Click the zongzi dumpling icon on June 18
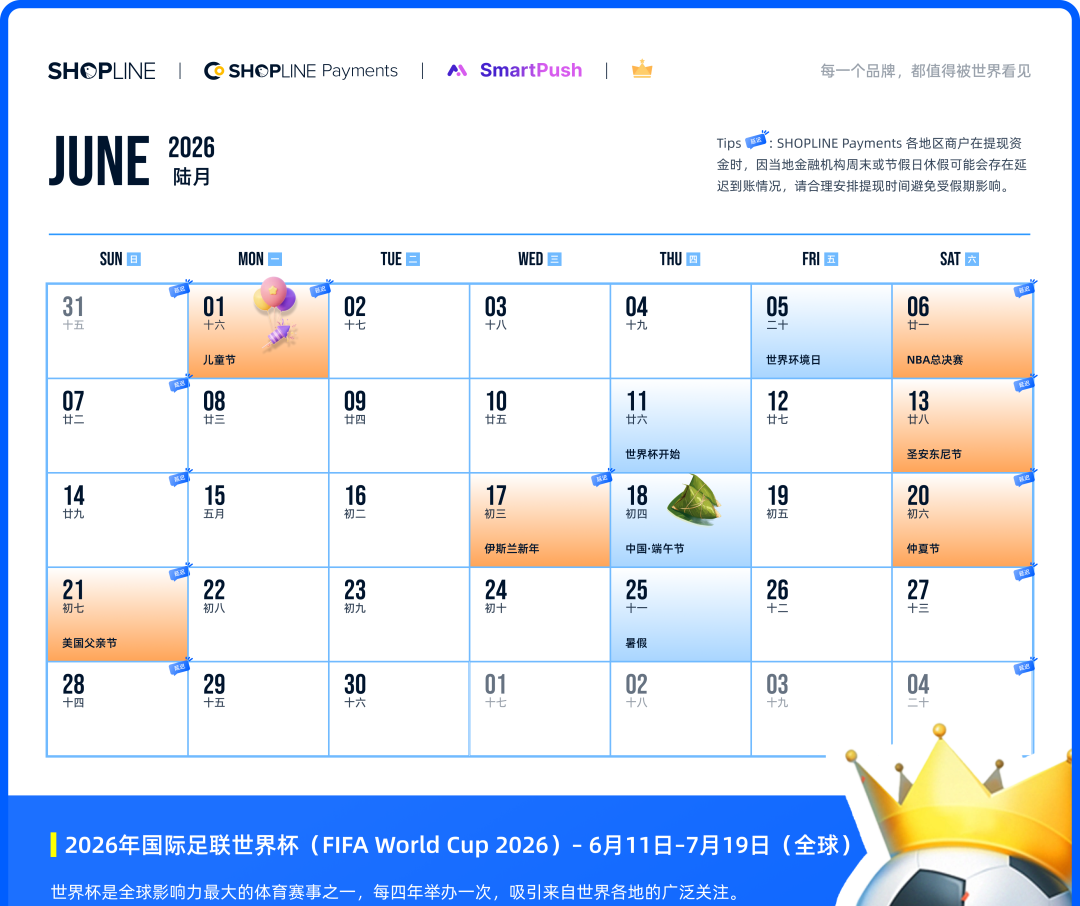This screenshot has height=906, width=1080. pyautogui.click(x=693, y=499)
